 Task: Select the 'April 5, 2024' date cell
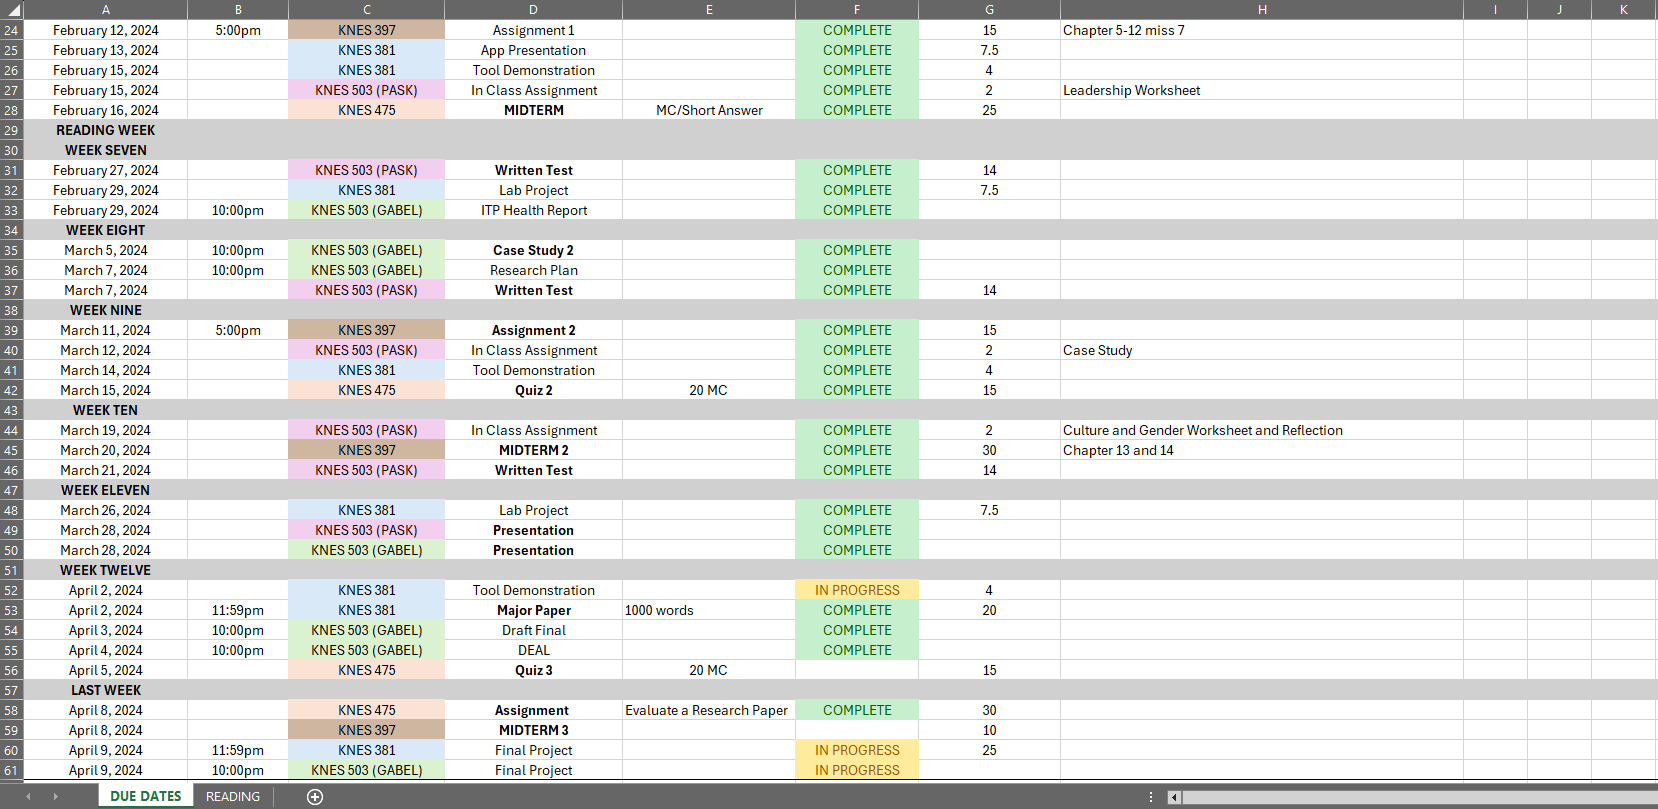[x=105, y=670]
